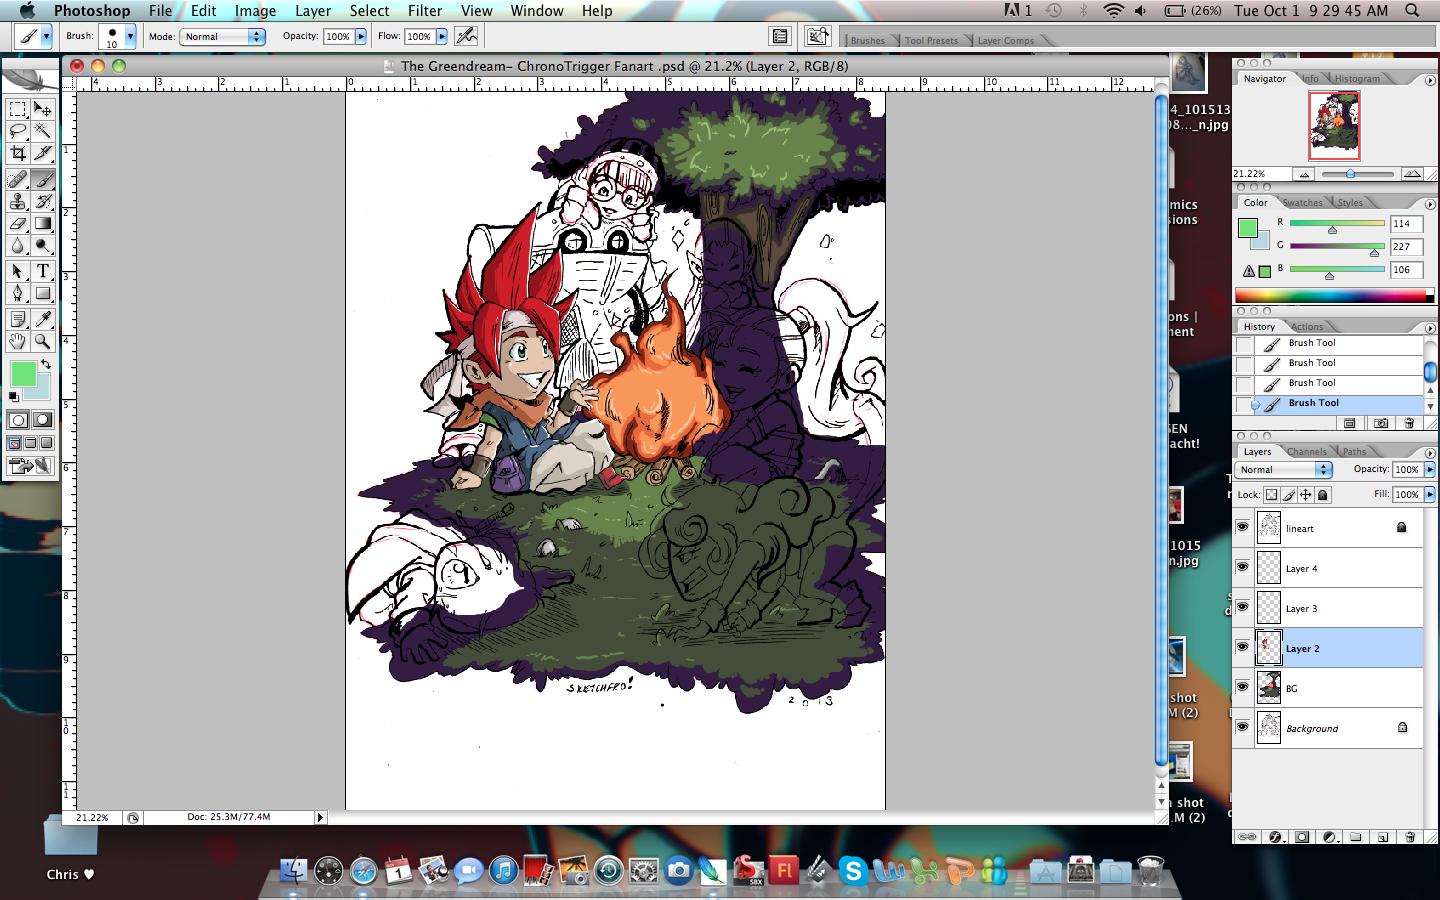The image size is (1440, 900).
Task: Open the Filter menu
Action: coord(425,11)
